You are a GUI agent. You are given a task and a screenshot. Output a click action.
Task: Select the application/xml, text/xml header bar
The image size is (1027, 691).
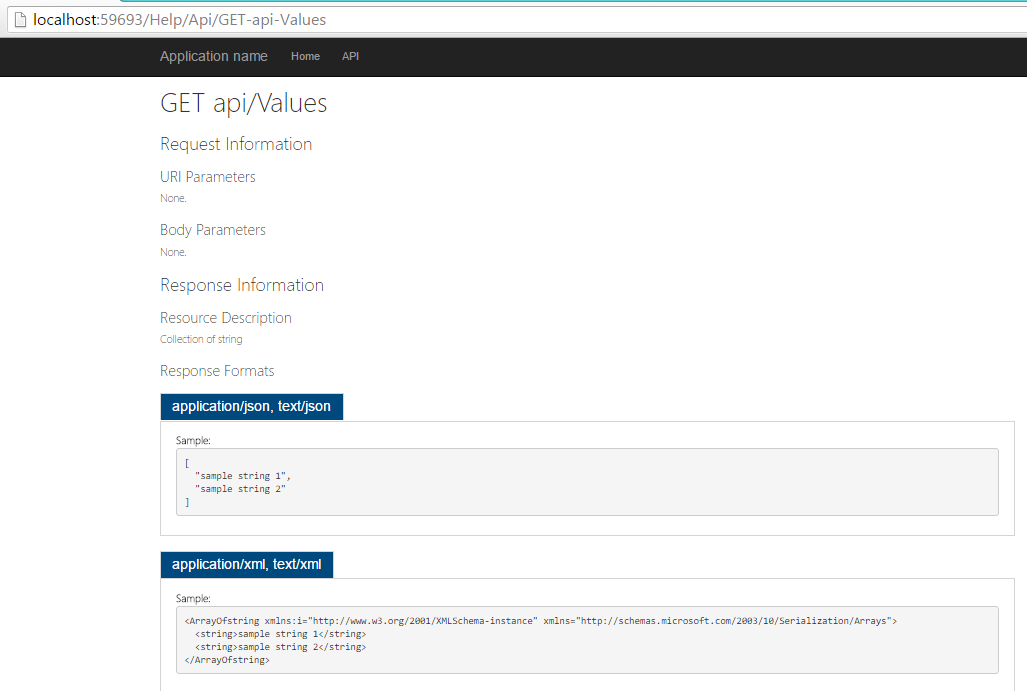[247, 564]
